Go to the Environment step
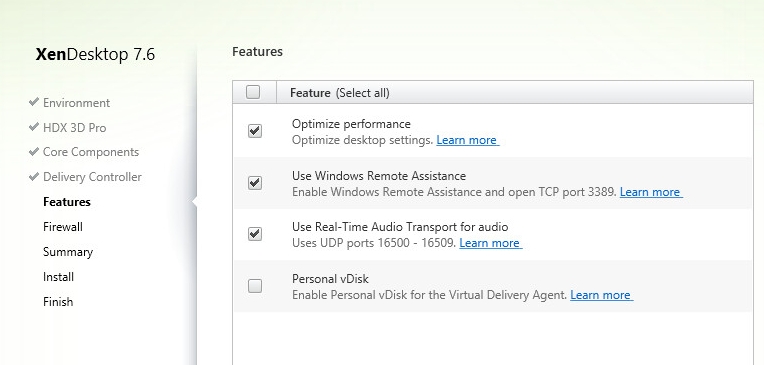 [x=76, y=103]
